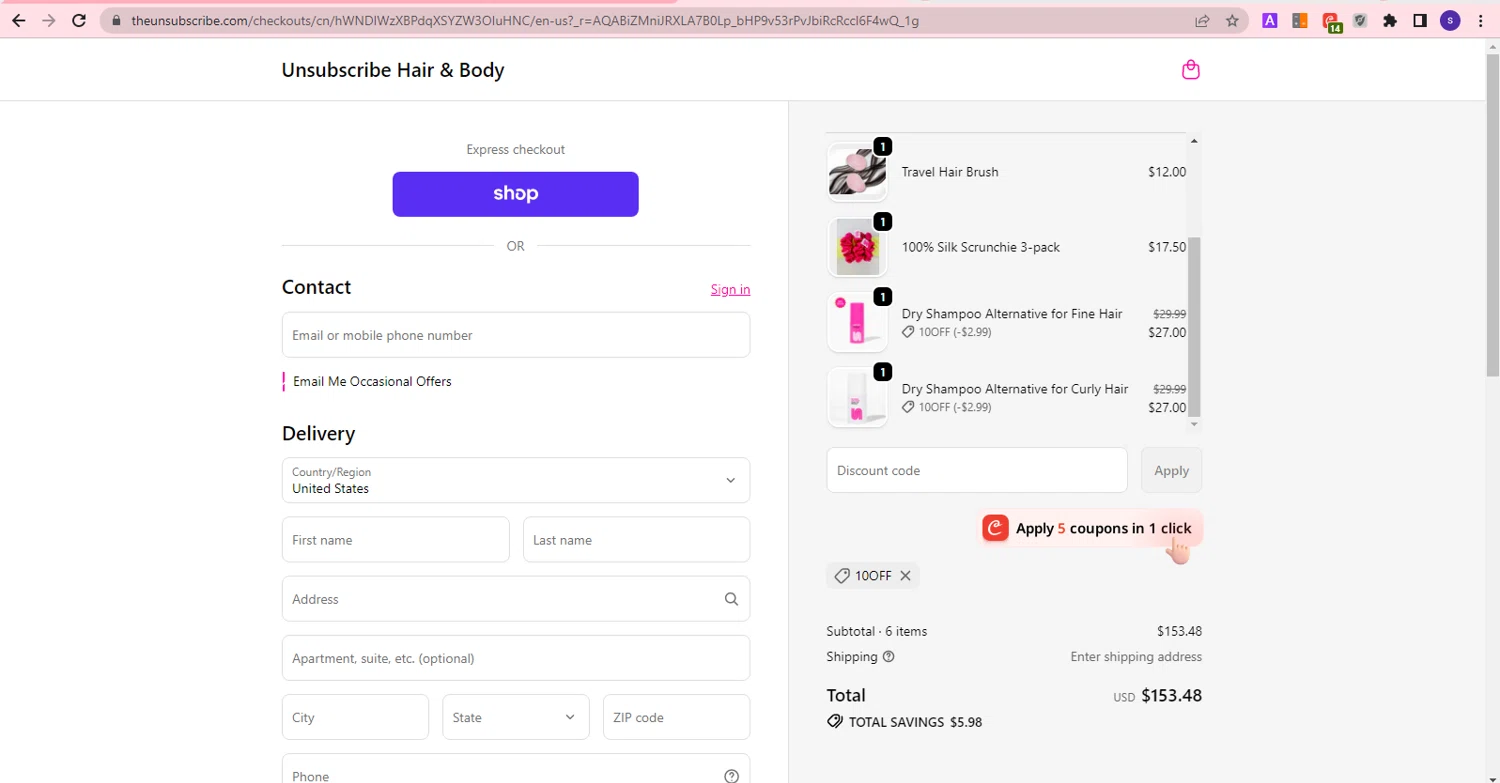Click the address search magnifier icon

[731, 599]
